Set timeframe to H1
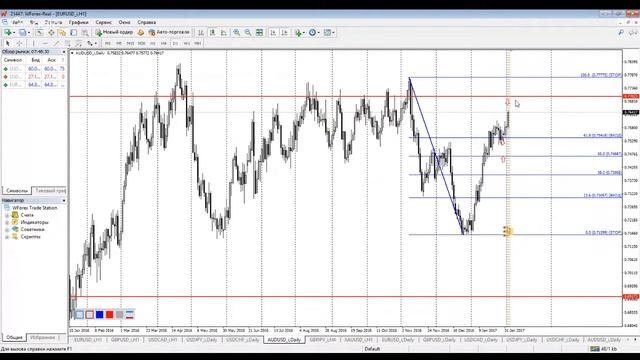The height and width of the screenshot is (360, 640). 153,43
